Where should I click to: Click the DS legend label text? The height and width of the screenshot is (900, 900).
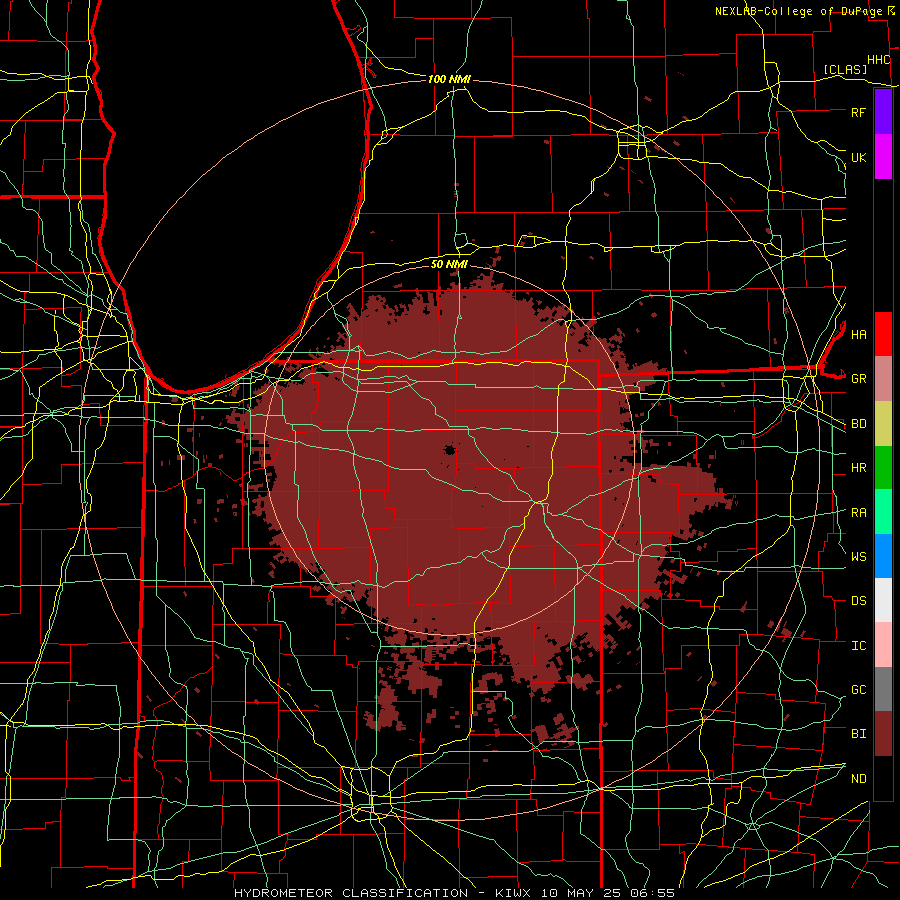(x=858, y=601)
